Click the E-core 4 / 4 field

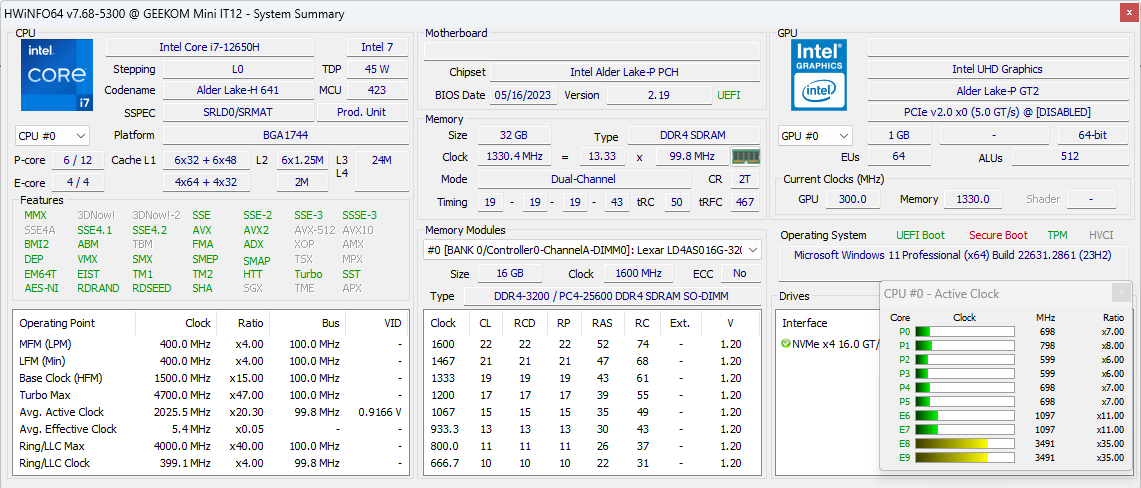pyautogui.click(x=77, y=182)
